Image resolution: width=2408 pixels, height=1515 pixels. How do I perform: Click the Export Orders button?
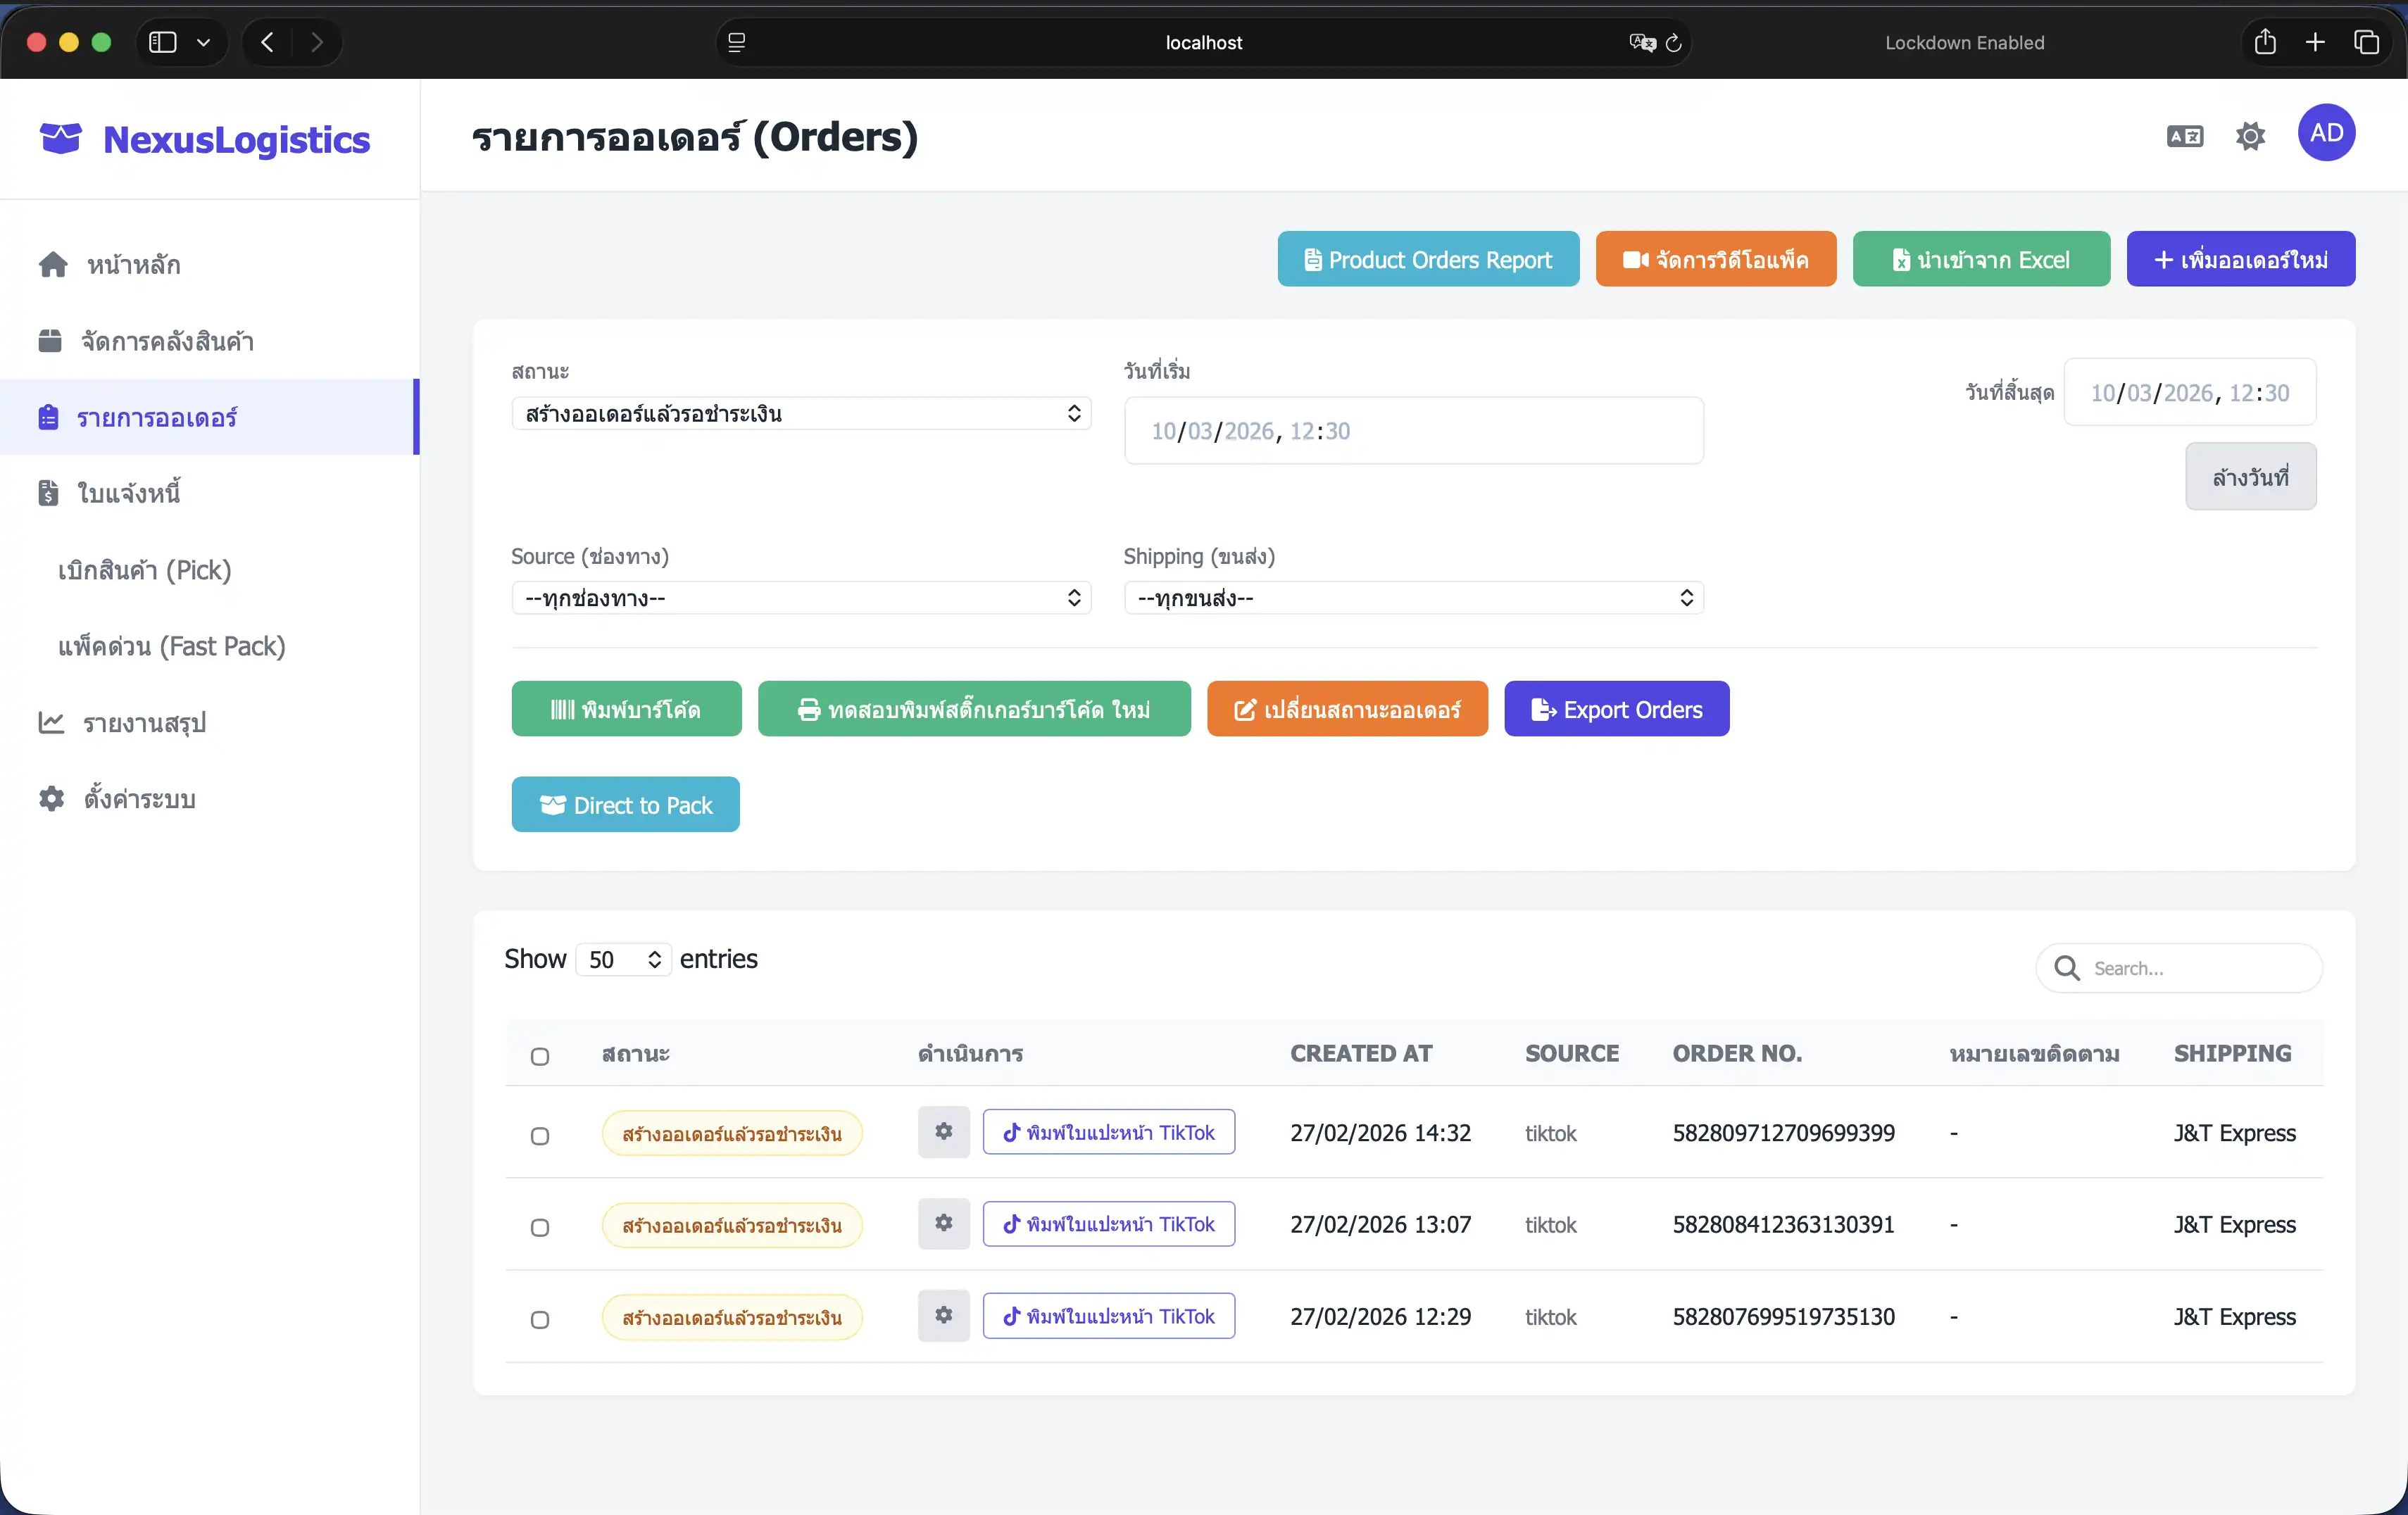pyautogui.click(x=1616, y=709)
